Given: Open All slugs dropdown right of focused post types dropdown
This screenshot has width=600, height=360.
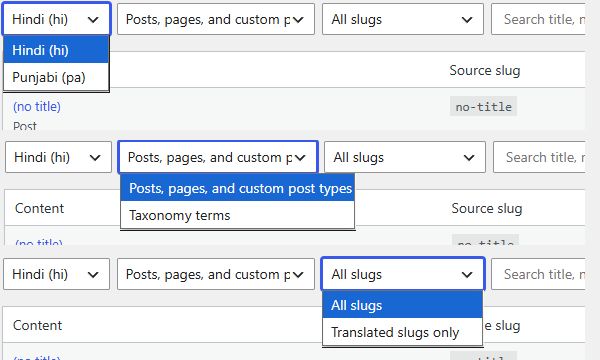Looking at the screenshot, I should (405, 157).
